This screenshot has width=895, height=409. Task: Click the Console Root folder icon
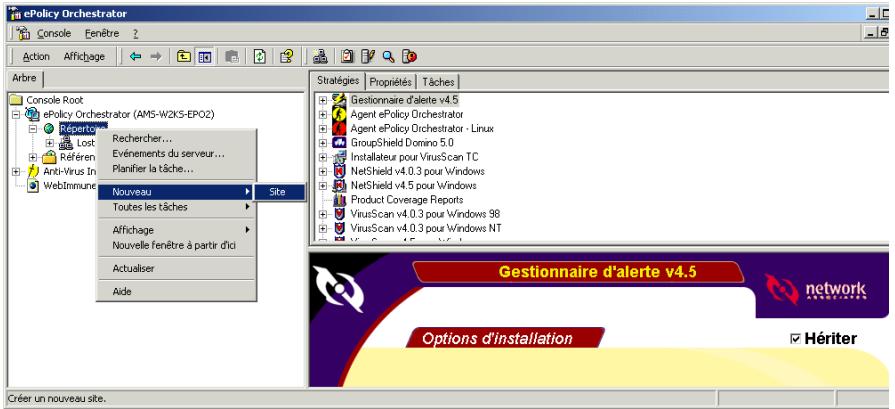click(16, 100)
